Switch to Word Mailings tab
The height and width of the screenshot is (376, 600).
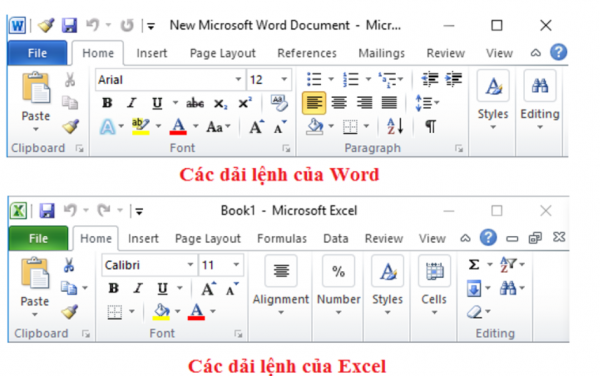coord(382,53)
